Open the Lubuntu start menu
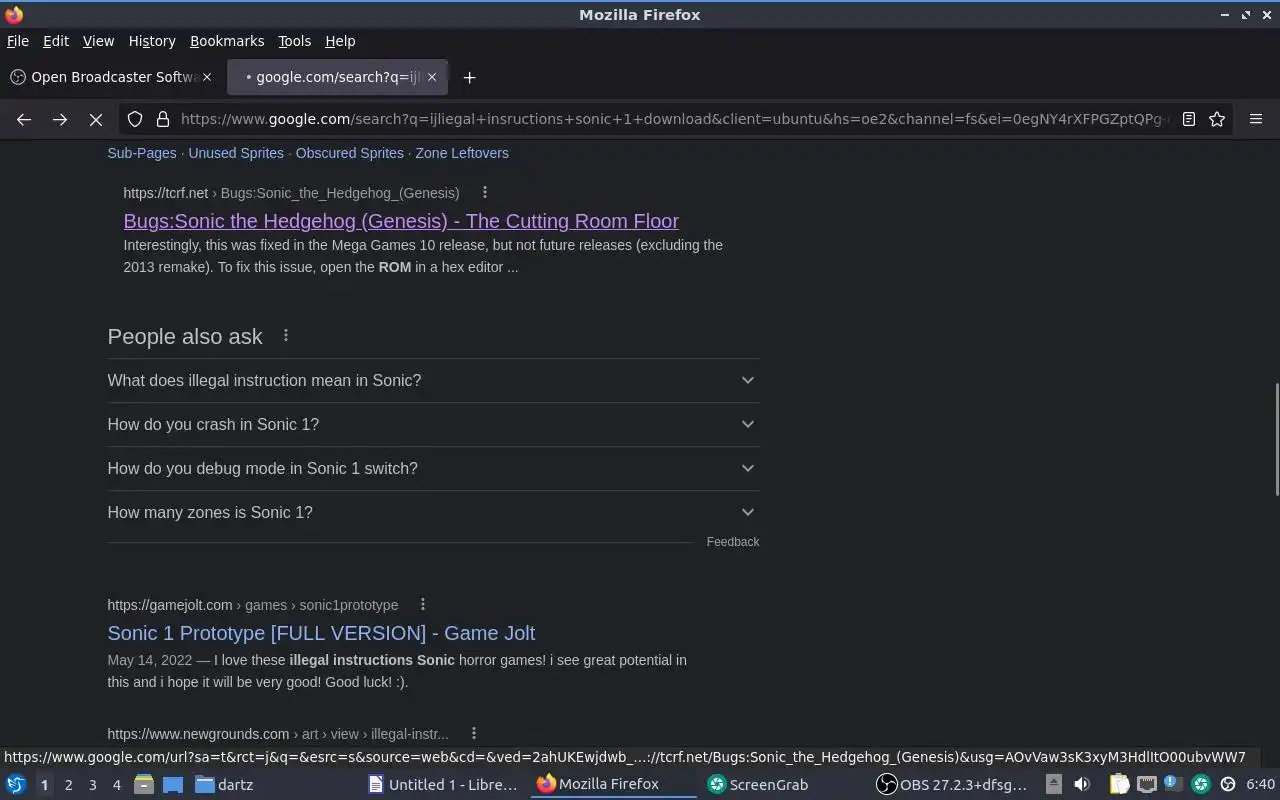The height and width of the screenshot is (800, 1280). click(x=16, y=784)
